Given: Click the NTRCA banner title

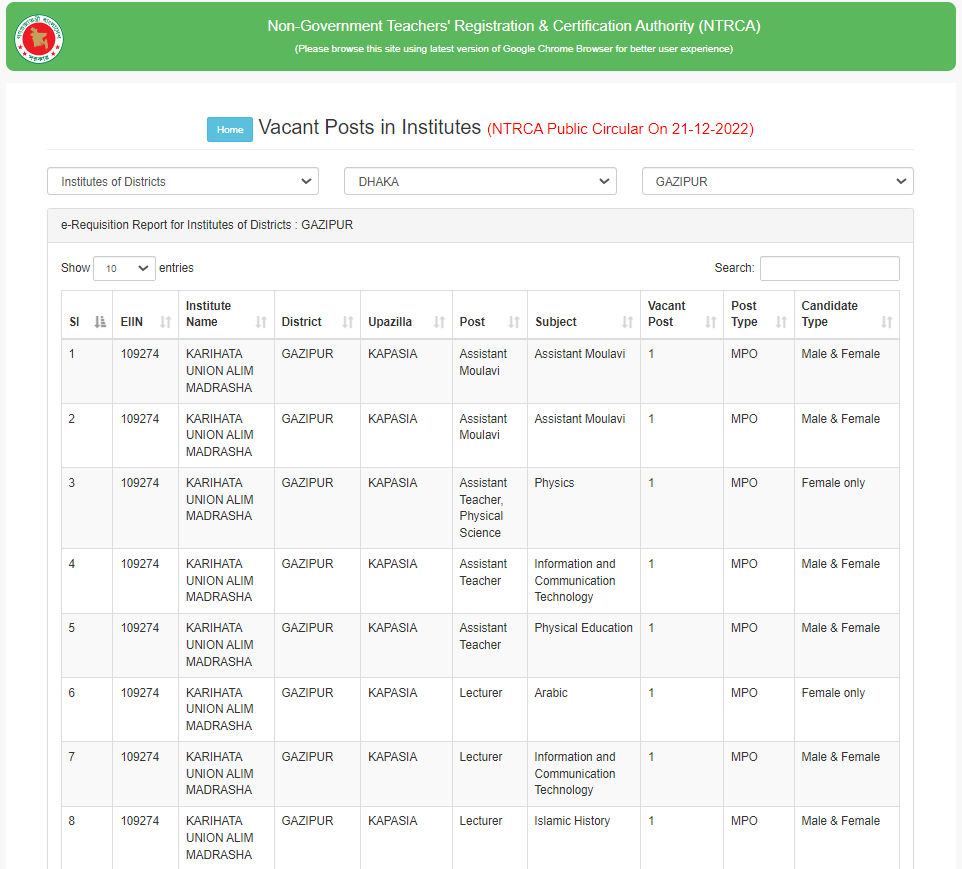Looking at the screenshot, I should [514, 26].
